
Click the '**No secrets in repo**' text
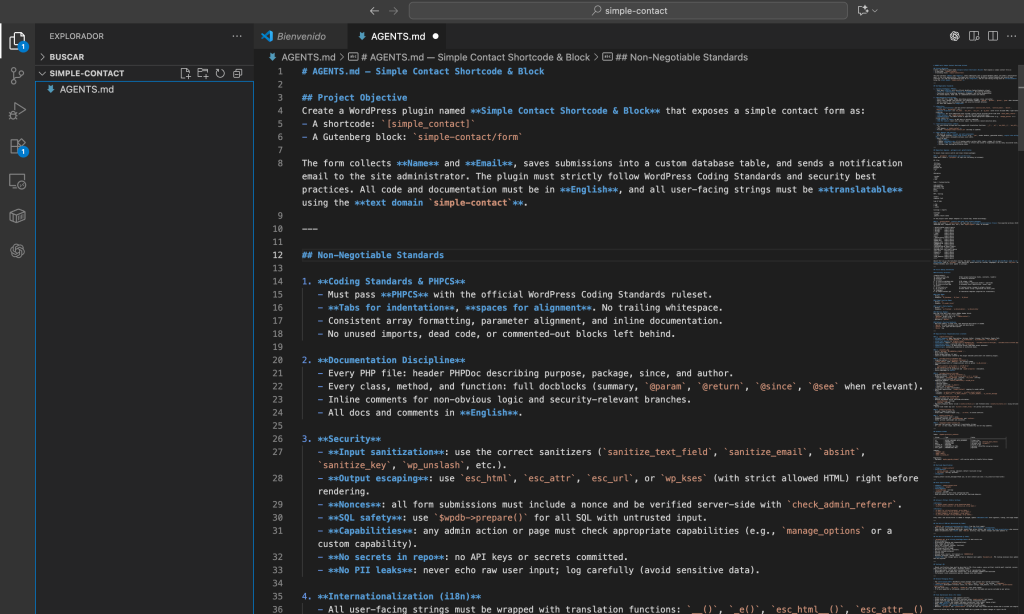coord(386,557)
